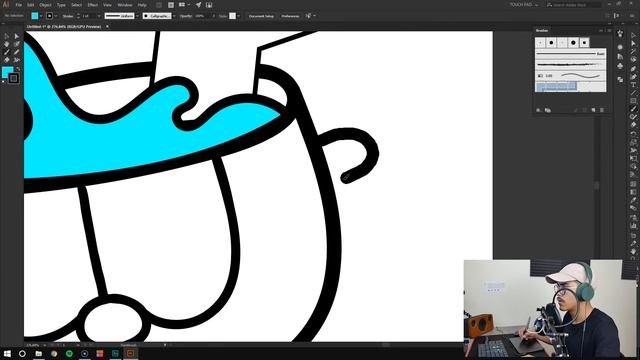Viewport: 640px width, 360px height.
Task: Click the GPU Performance rocket icon
Action: (198, 5)
